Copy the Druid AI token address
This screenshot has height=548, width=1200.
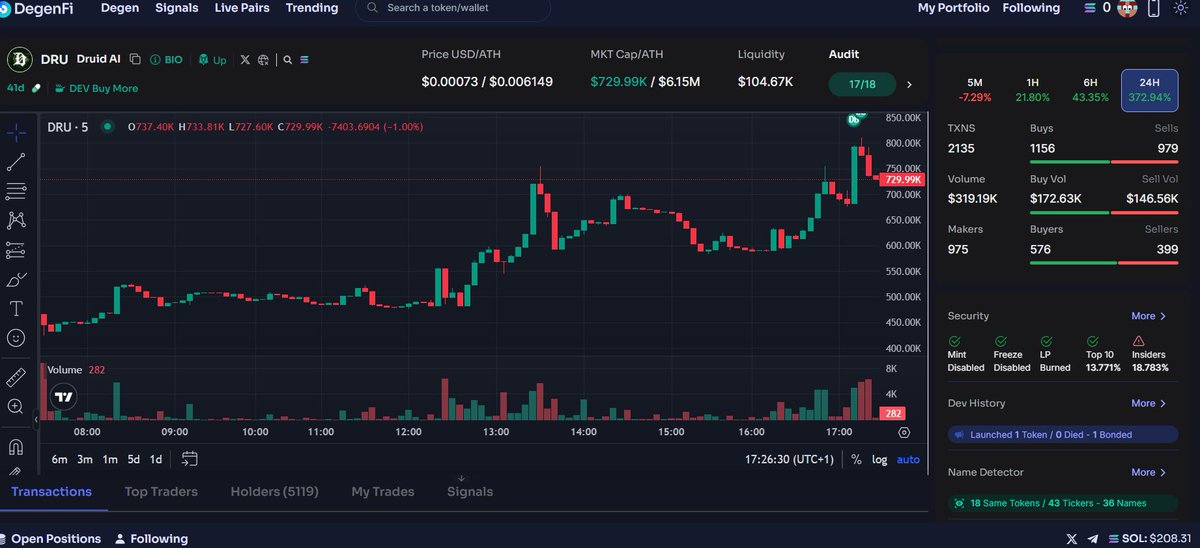point(135,60)
